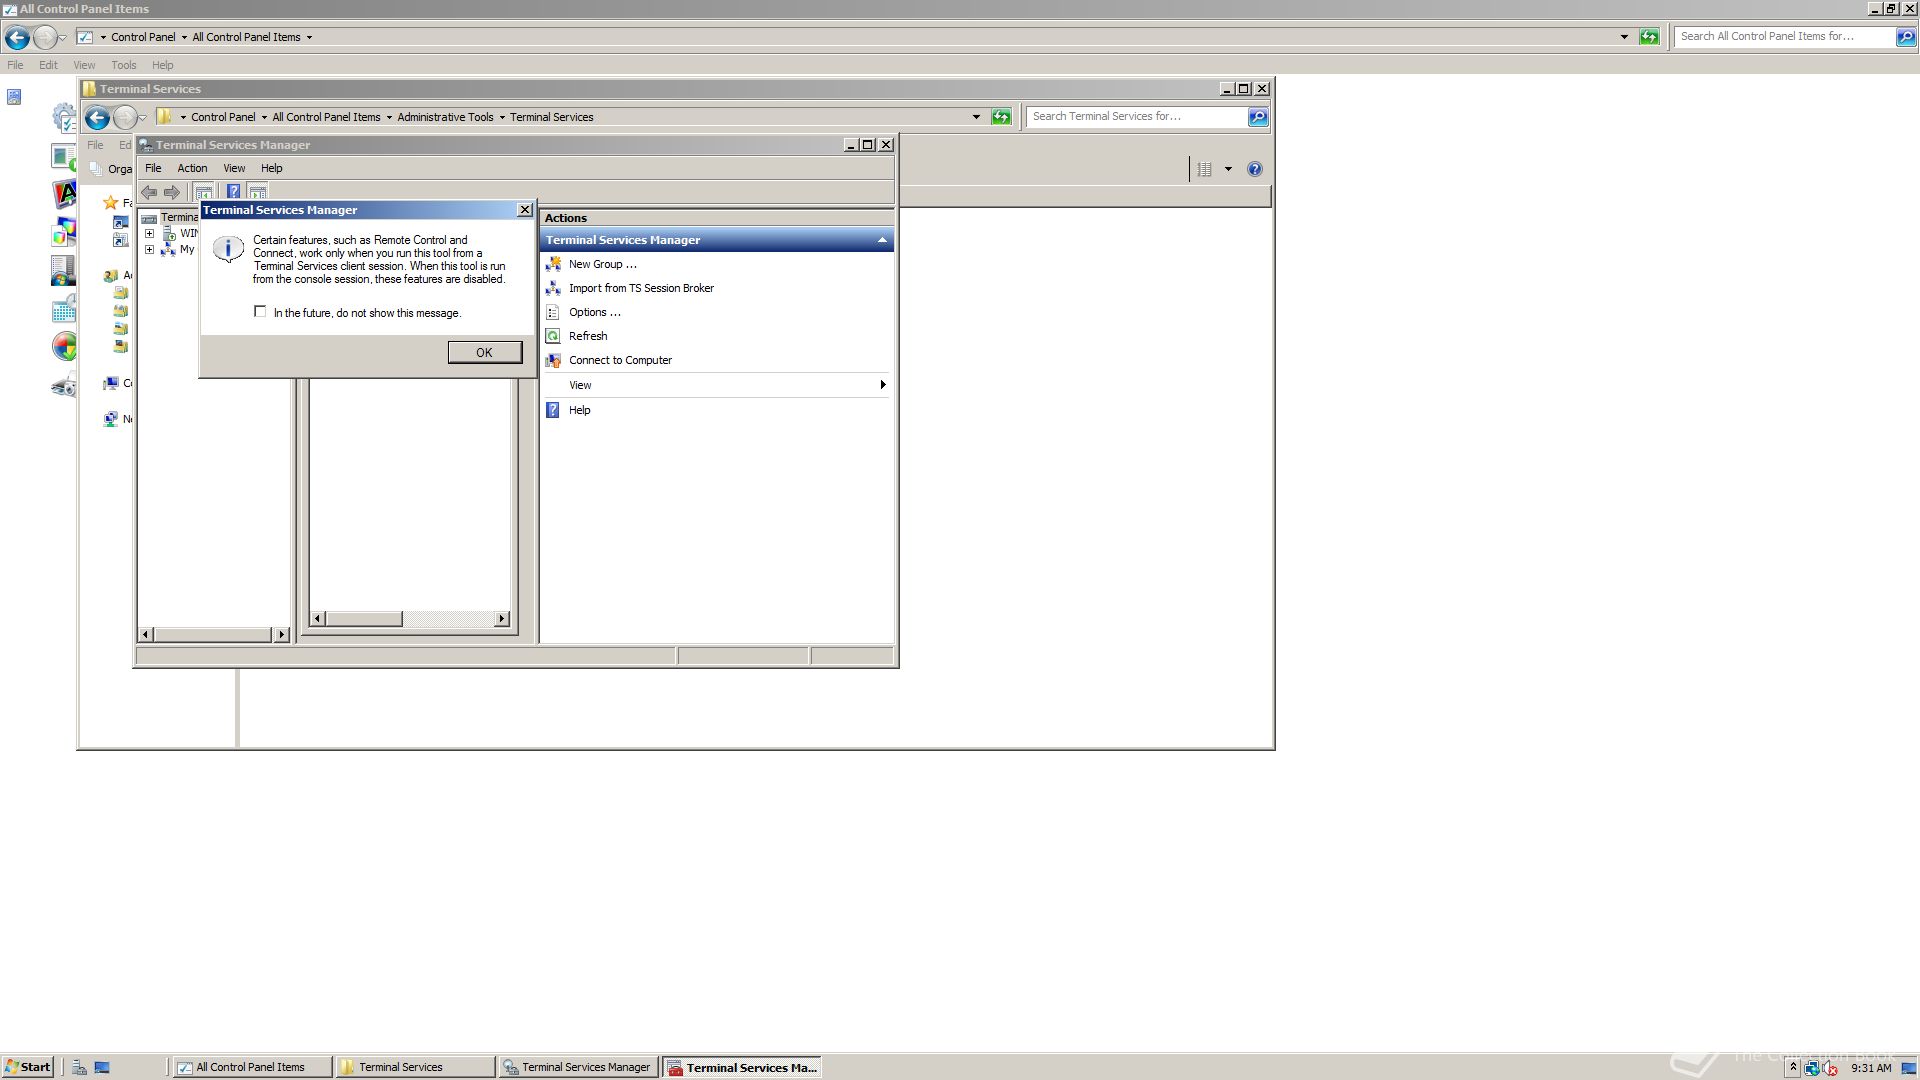
Task: Select the Terminal Services Manager root tree node
Action: coord(179,217)
